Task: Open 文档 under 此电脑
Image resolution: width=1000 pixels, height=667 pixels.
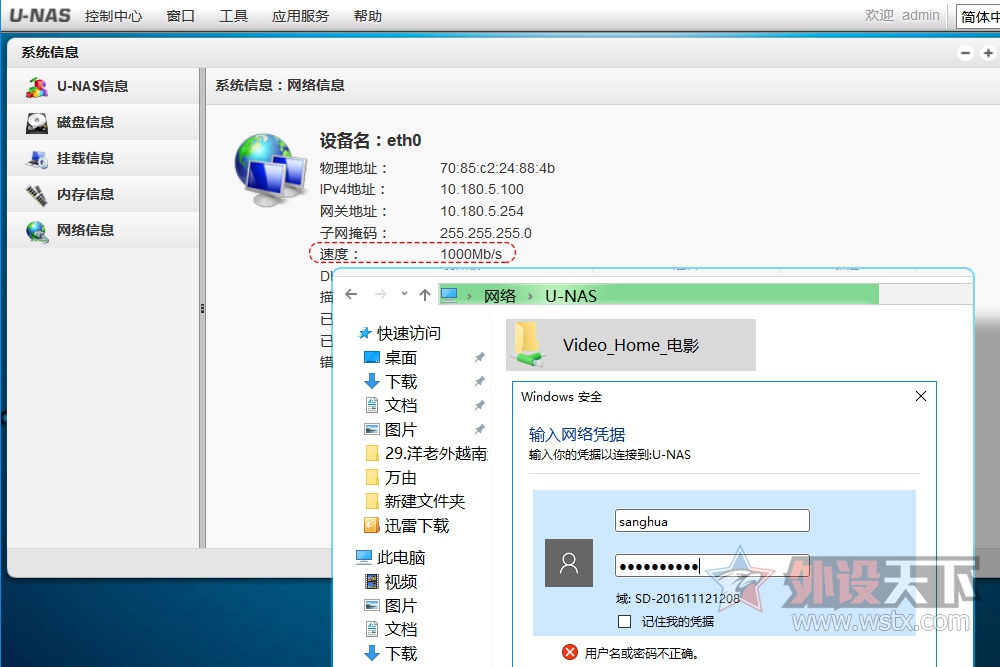Action: point(401,629)
